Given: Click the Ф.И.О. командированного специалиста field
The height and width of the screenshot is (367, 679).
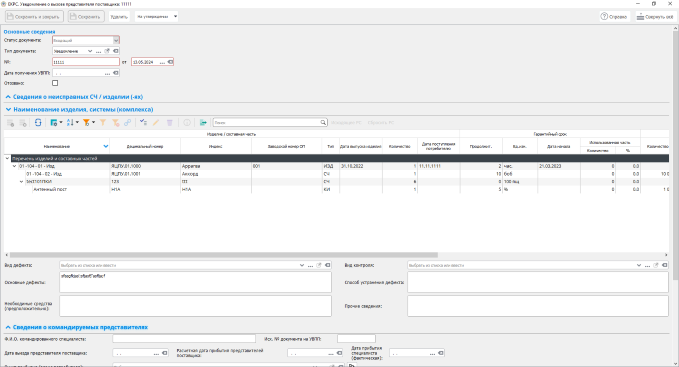Looking at the screenshot, I should point(184,339).
